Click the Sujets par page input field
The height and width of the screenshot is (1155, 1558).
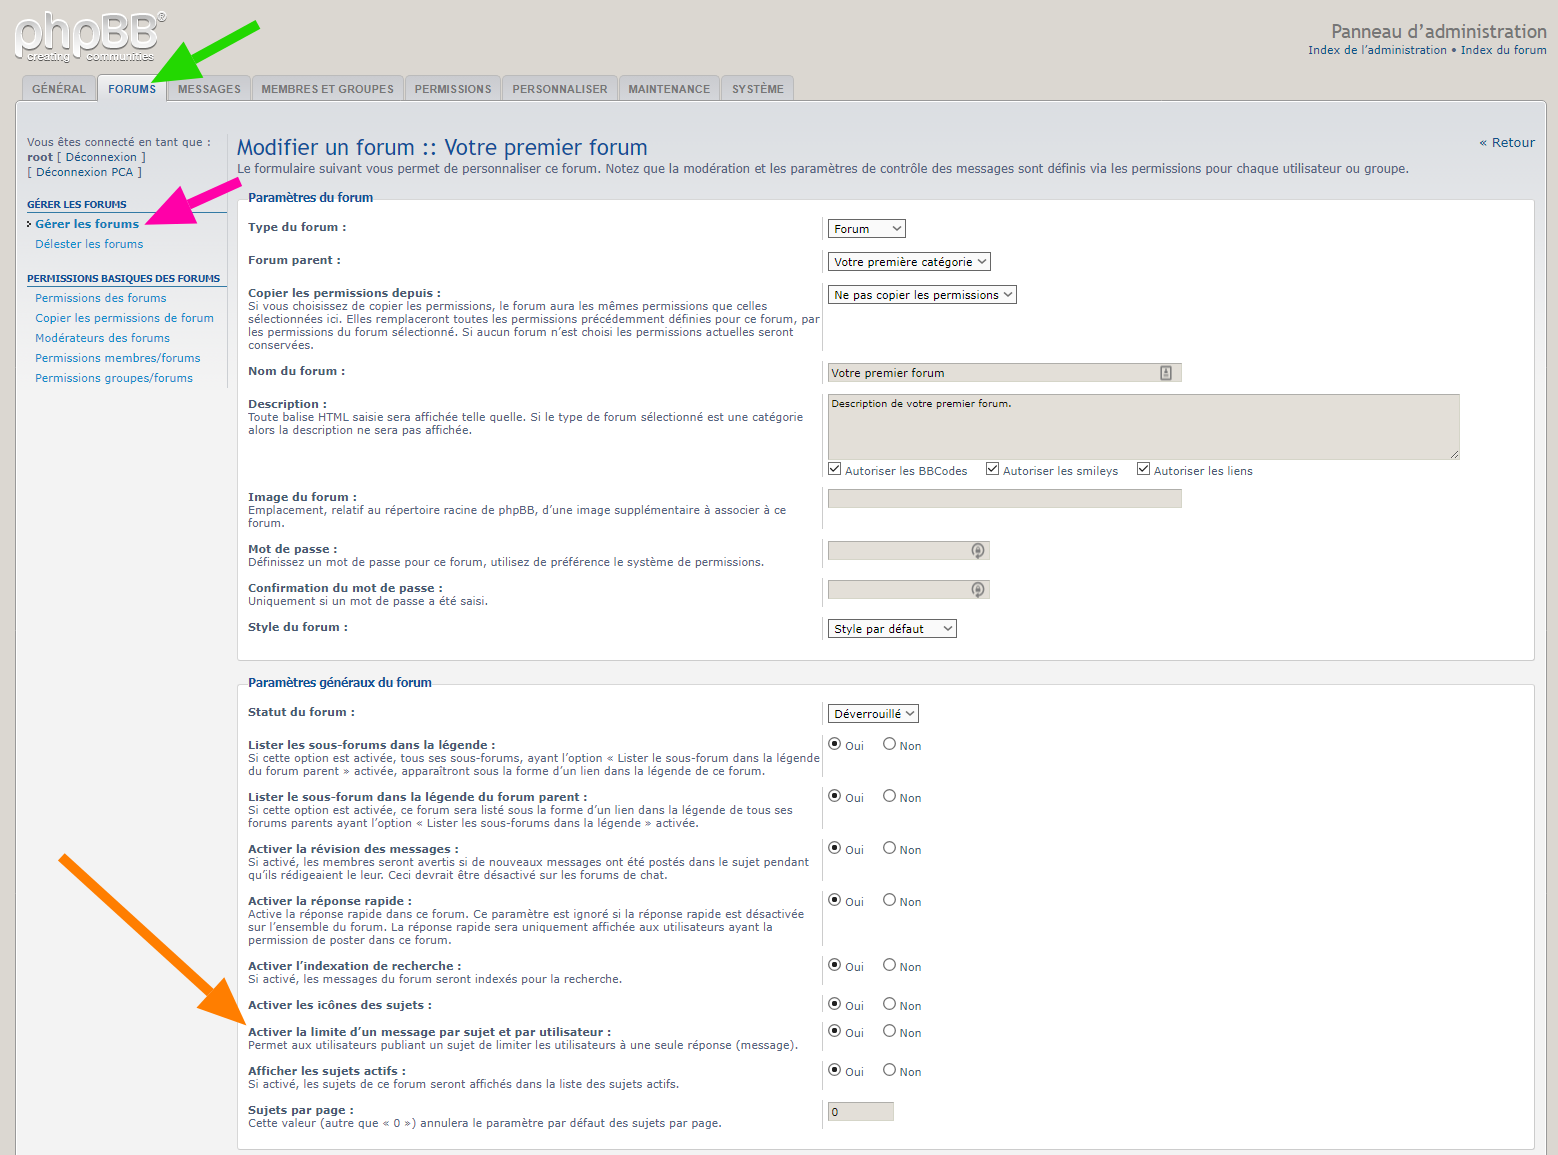point(860,1112)
